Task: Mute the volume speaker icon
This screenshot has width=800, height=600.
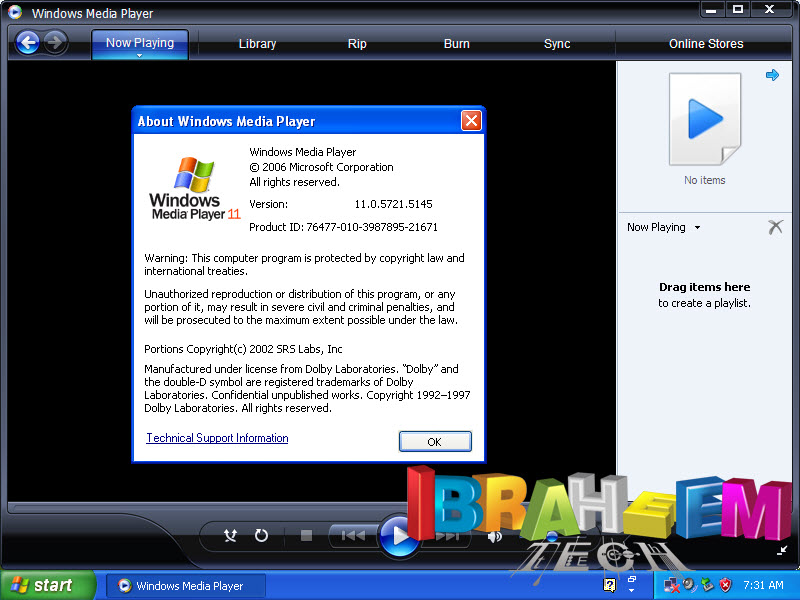Action: pyautogui.click(x=494, y=536)
